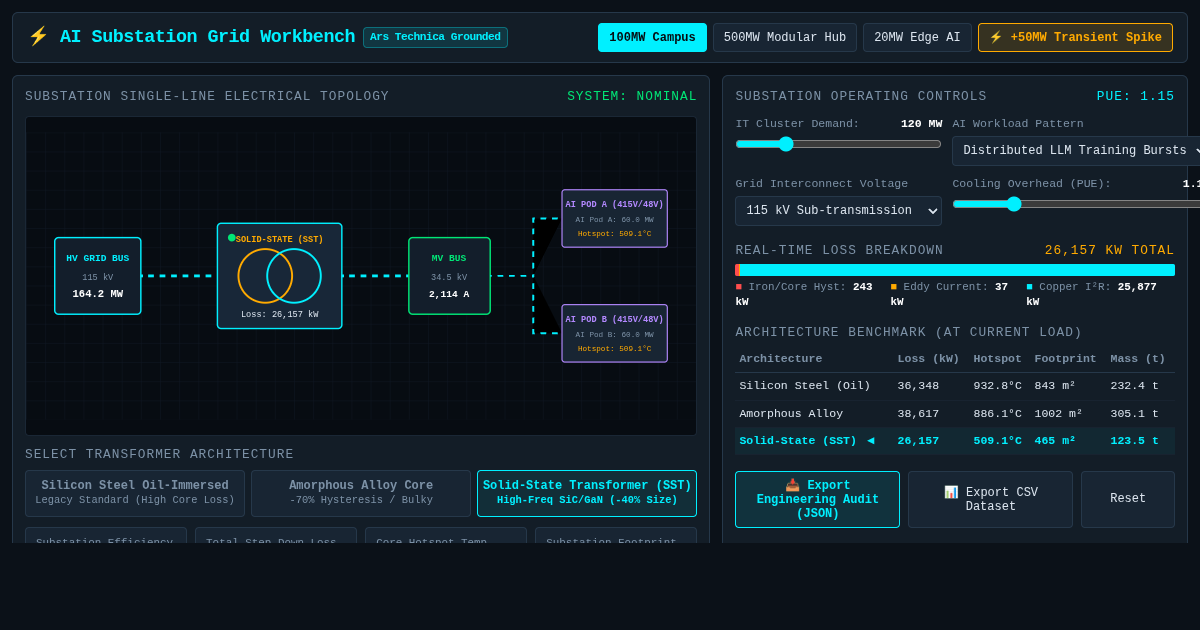Click the 509.1°C SST hotspot cell
This screenshot has width=1200, height=630.
[x=997, y=441]
